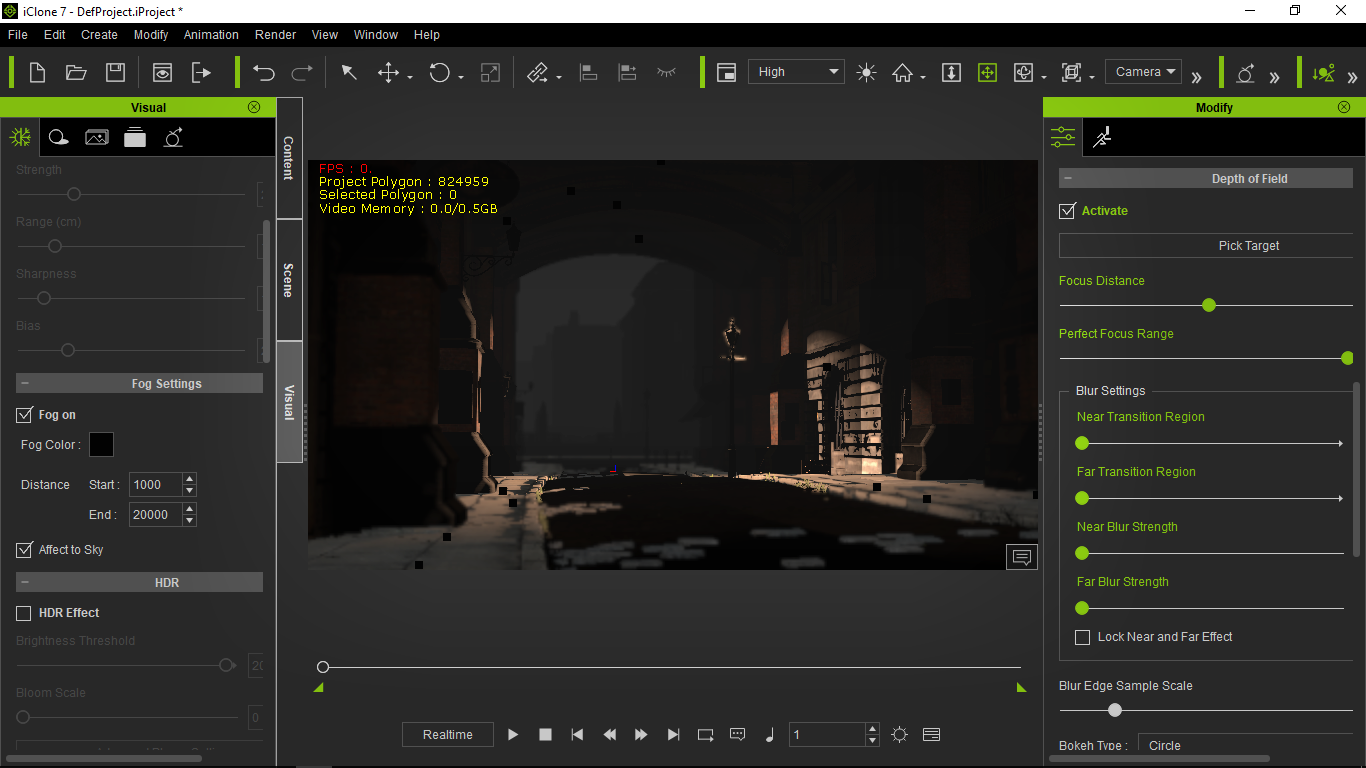Click the Focus Distance slider handle
1366x768 pixels.
tap(1209, 305)
